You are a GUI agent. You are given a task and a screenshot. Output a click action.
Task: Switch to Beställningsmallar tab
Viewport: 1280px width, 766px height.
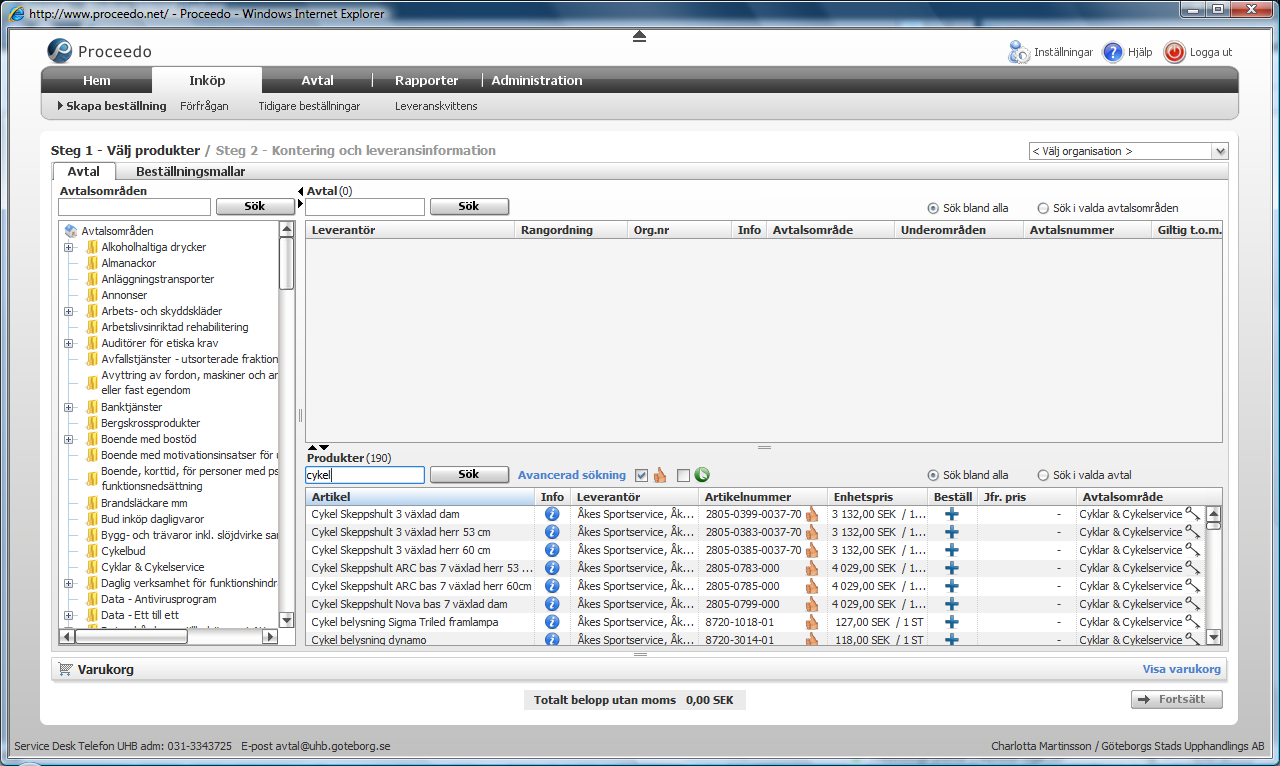point(191,171)
